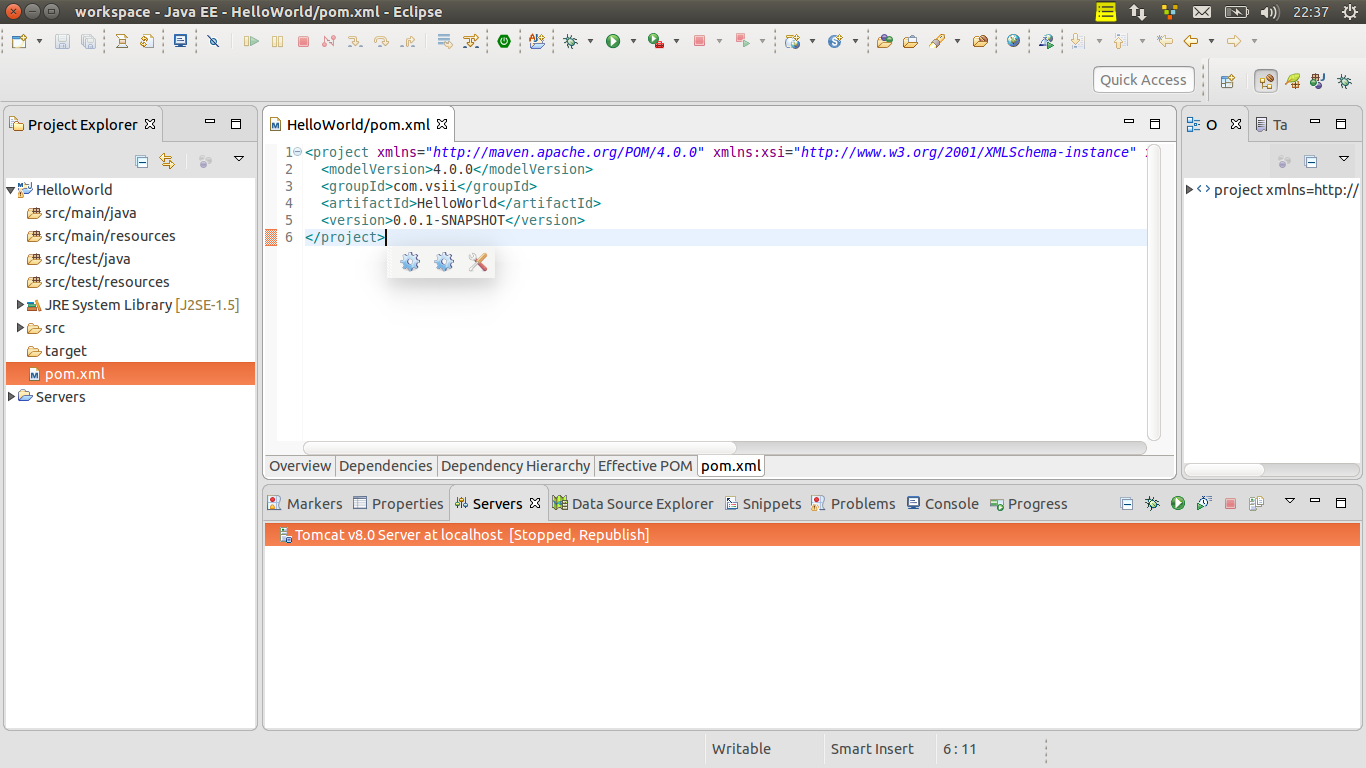
Task: Click the Save All toolbar icon
Action: tap(88, 41)
